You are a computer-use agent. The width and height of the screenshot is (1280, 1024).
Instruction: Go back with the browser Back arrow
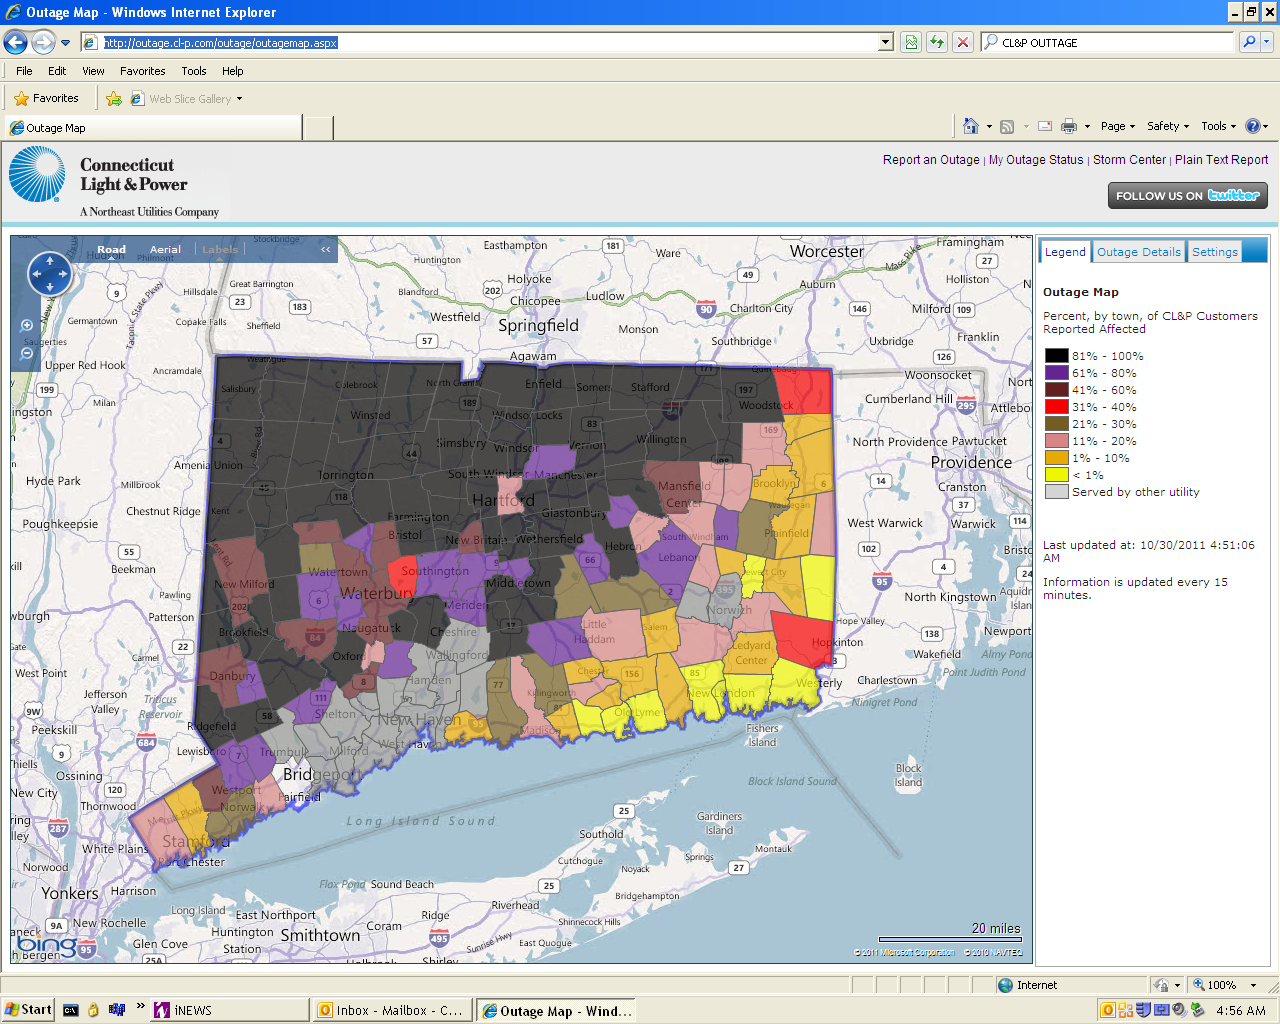pyautogui.click(x=16, y=42)
